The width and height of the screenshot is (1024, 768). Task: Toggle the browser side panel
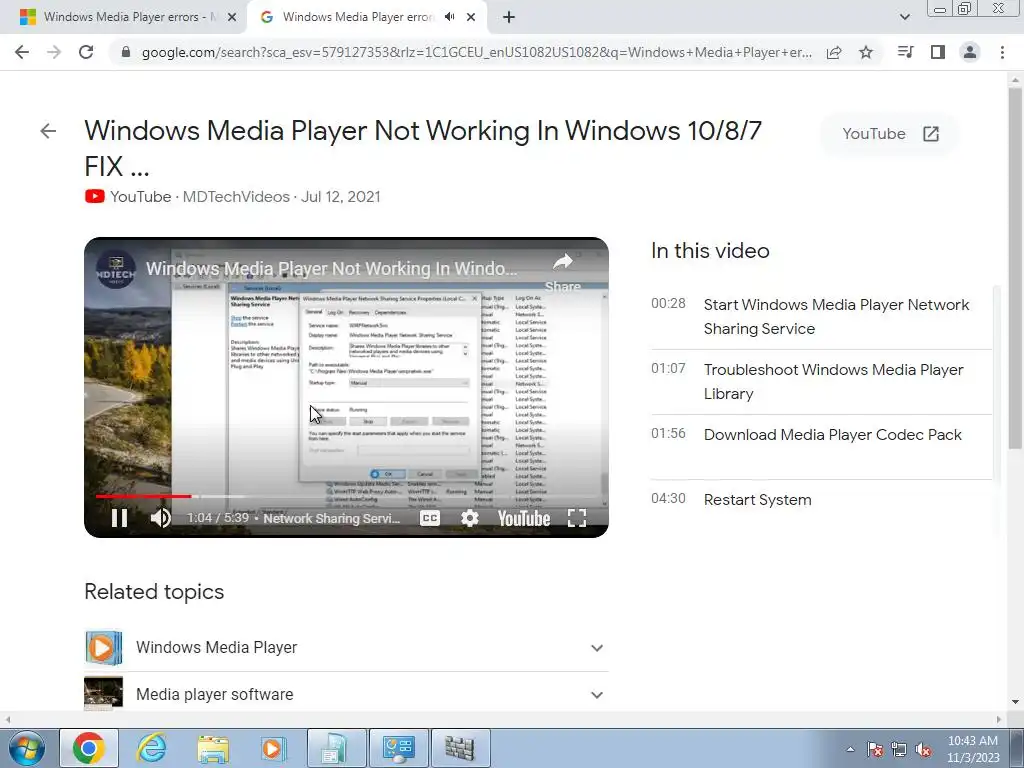(x=938, y=52)
